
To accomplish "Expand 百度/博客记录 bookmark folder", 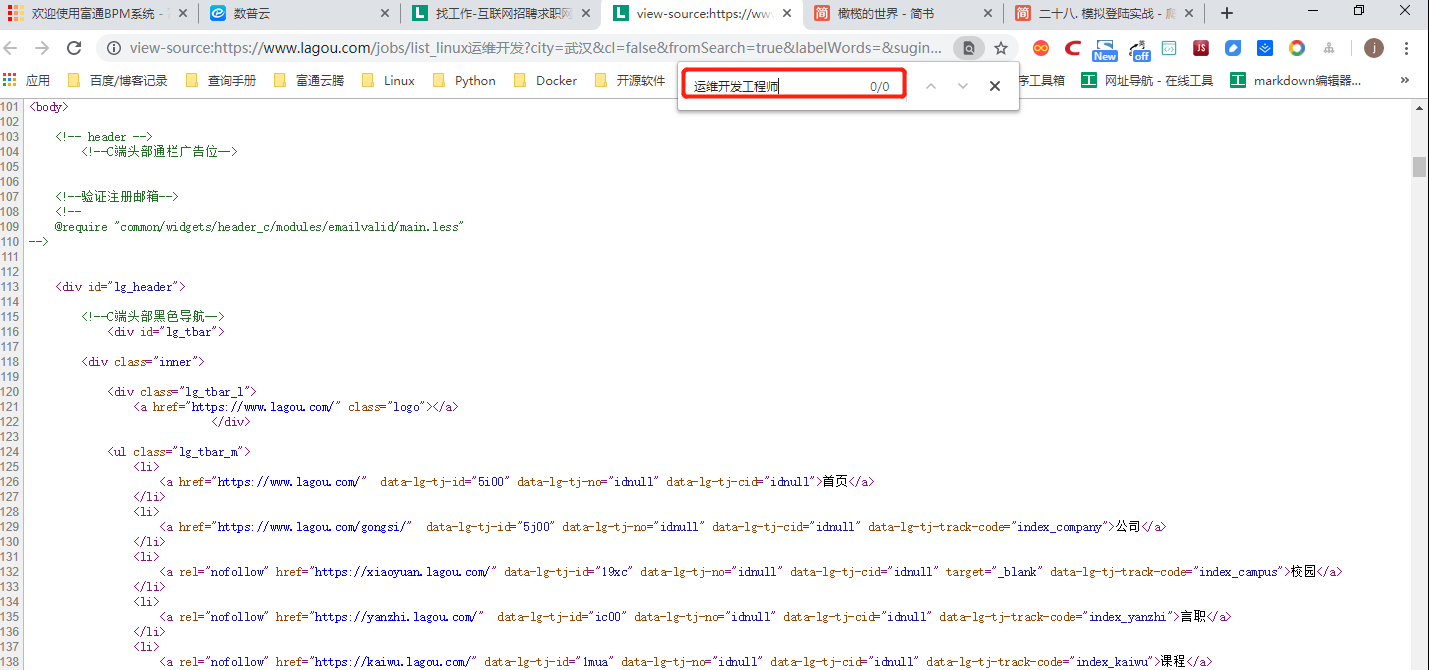I will click(x=117, y=80).
